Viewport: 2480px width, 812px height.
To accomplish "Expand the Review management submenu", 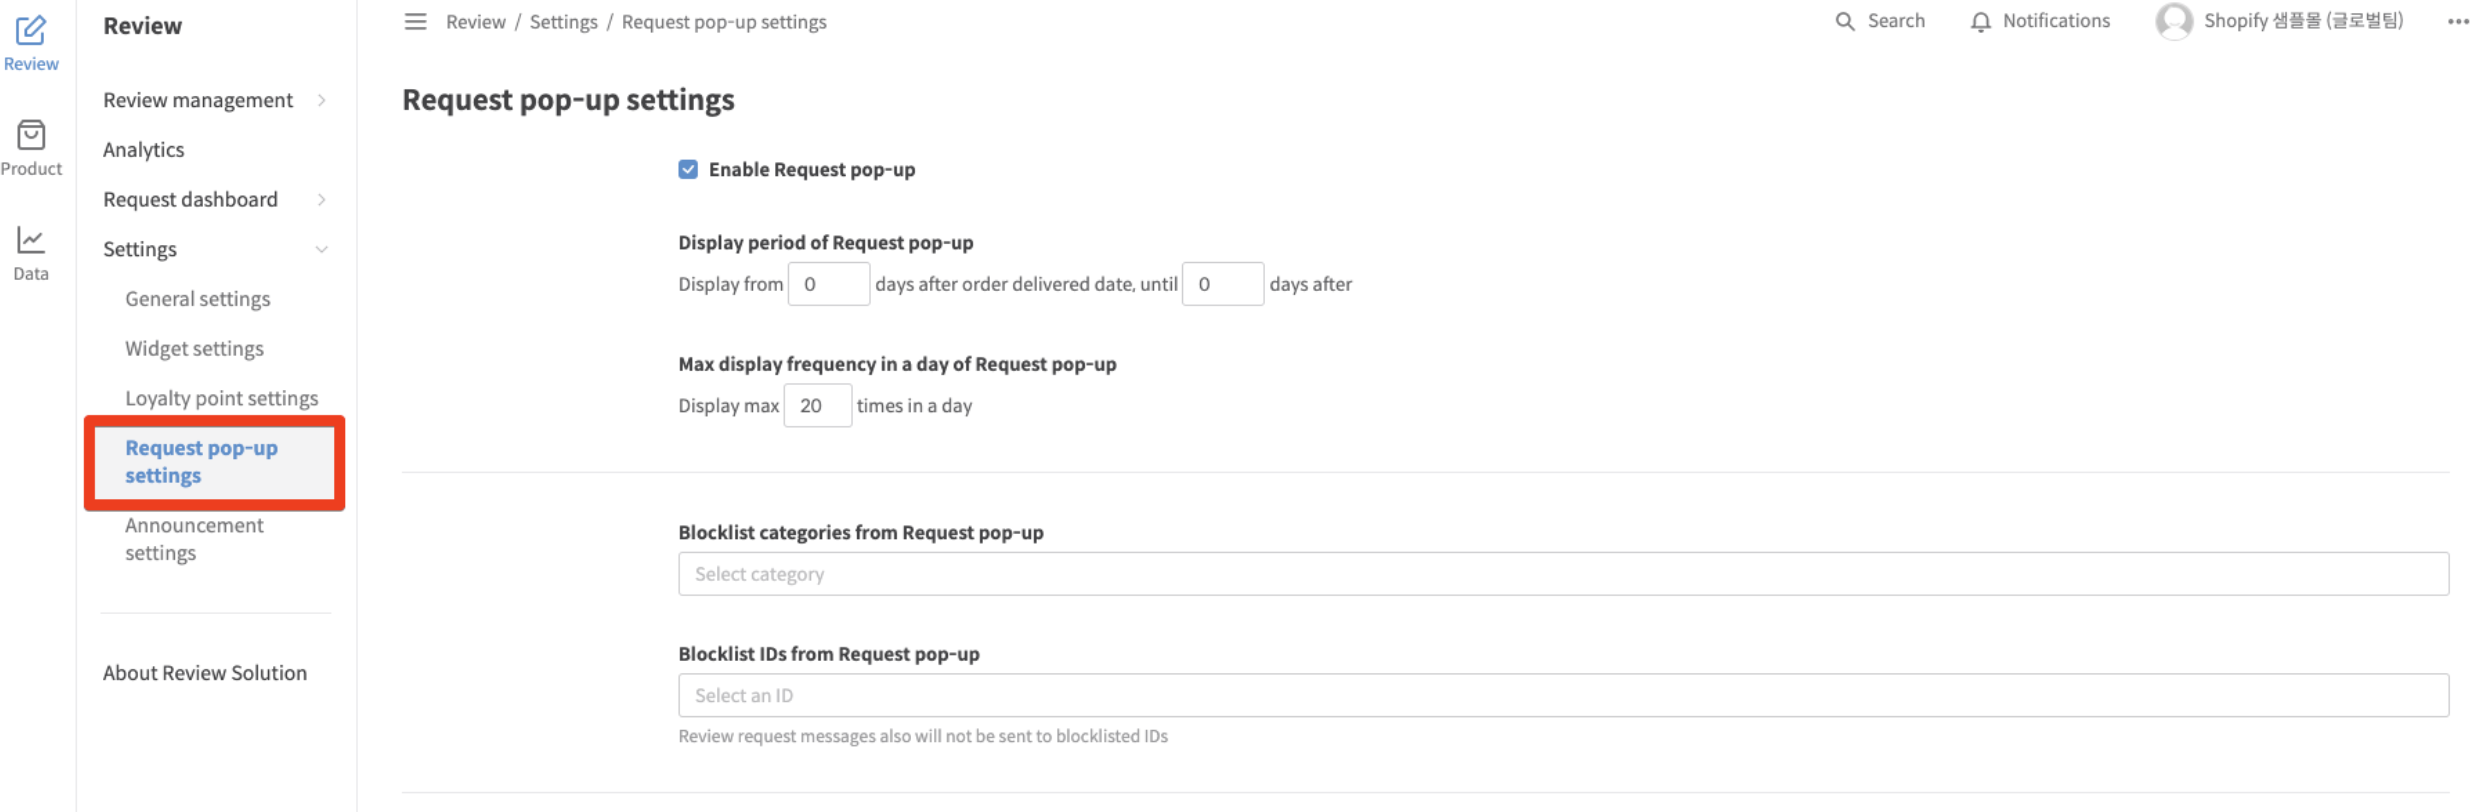I will pos(322,100).
